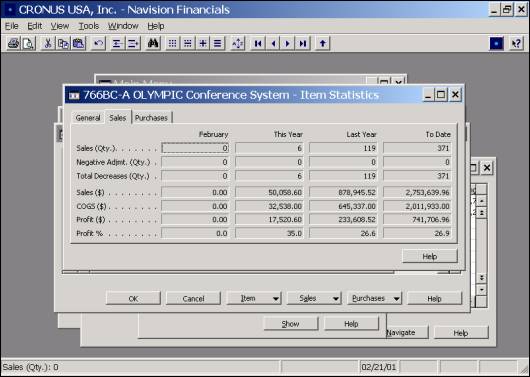Switch to the General tab
This screenshot has width=530, height=377.
point(88,118)
